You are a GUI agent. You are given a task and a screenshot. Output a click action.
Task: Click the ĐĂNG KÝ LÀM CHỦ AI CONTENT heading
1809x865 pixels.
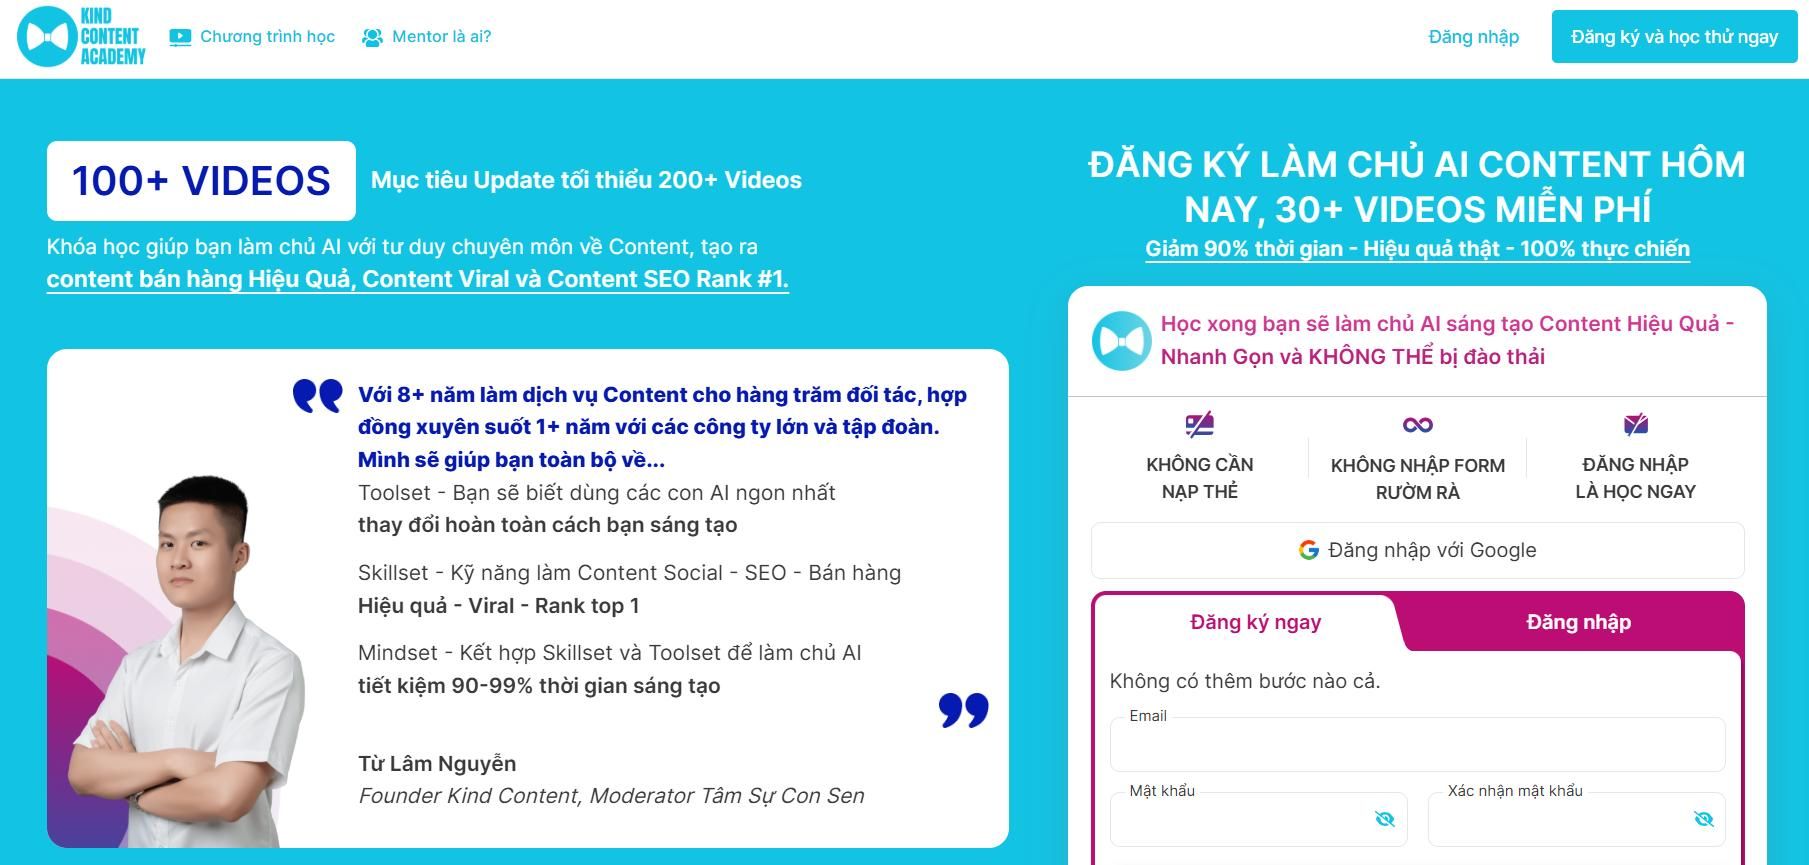[x=1417, y=186]
